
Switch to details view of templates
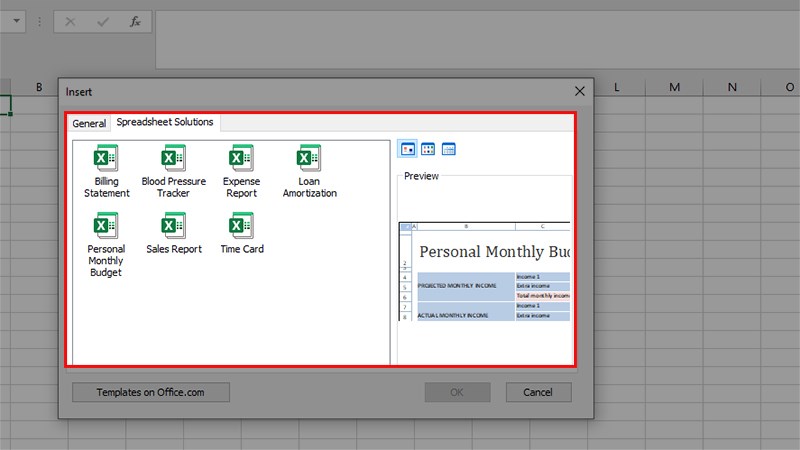click(x=448, y=149)
